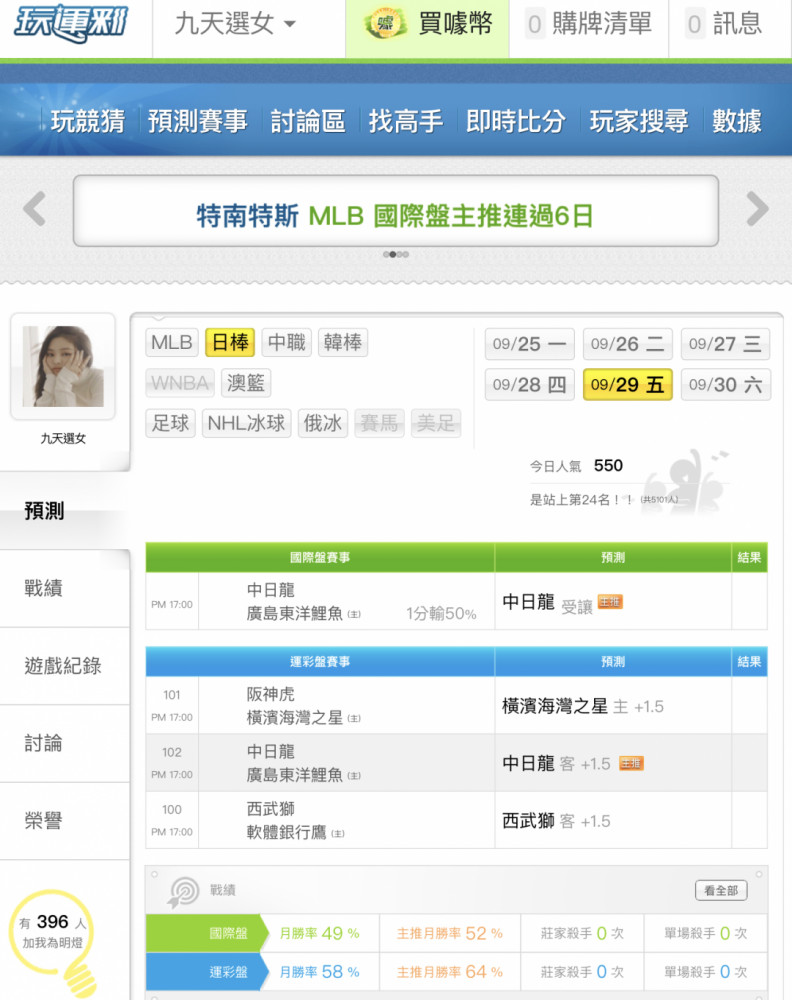792x1000 pixels.
Task: Open the 玩運彩 site logo
Action: [71, 23]
